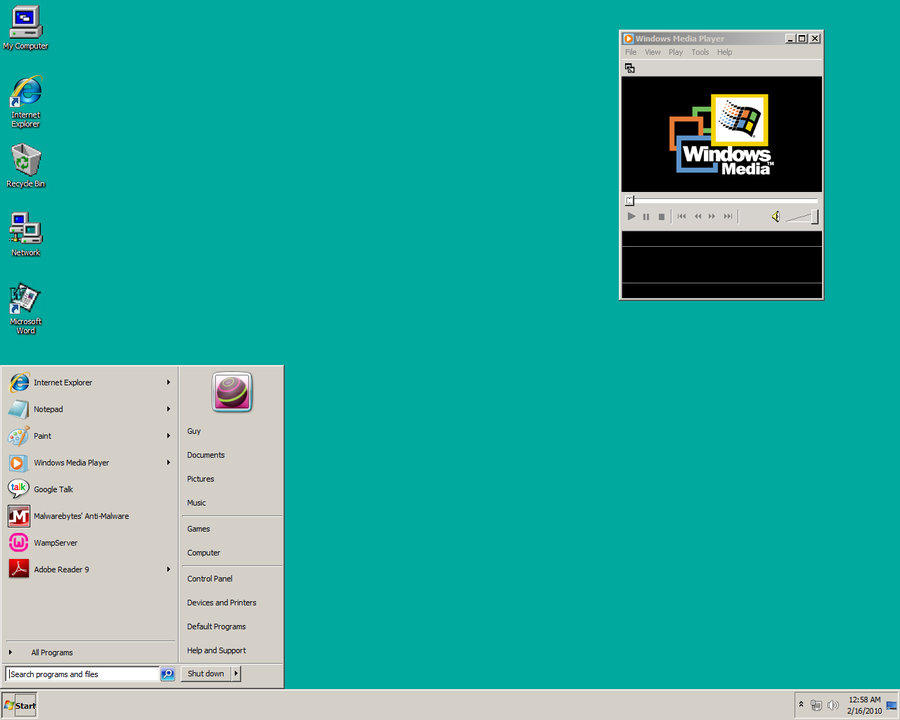Click the search magnifier icon in Start menu

tap(168, 674)
